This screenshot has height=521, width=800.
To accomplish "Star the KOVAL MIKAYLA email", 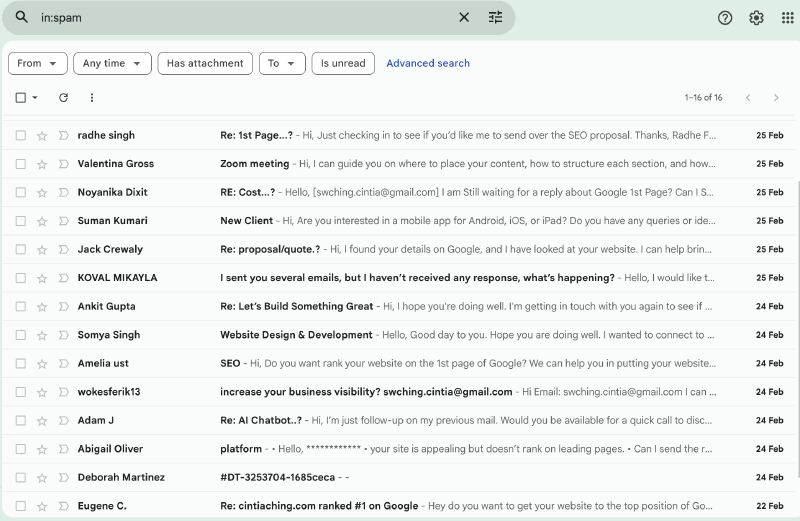I will [42, 279].
